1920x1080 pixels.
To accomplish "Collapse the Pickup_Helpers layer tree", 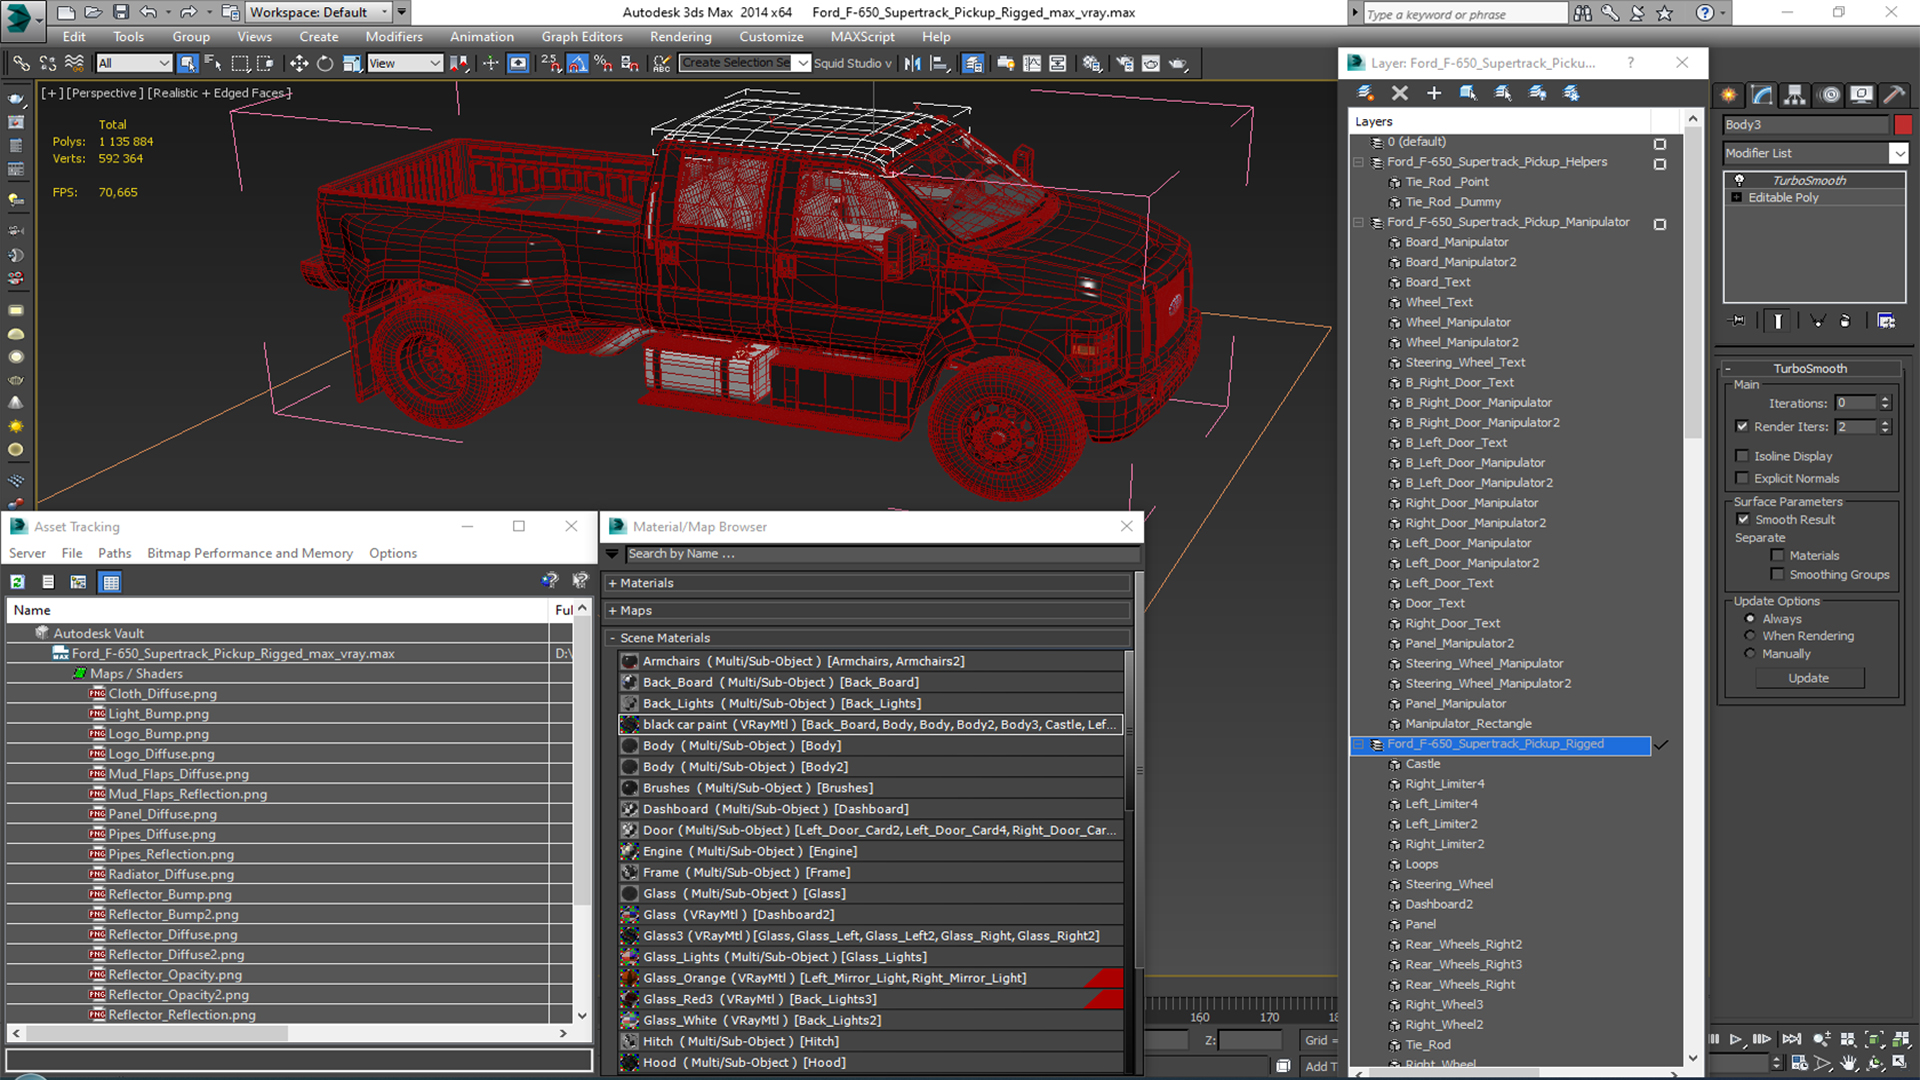I will coord(1358,162).
